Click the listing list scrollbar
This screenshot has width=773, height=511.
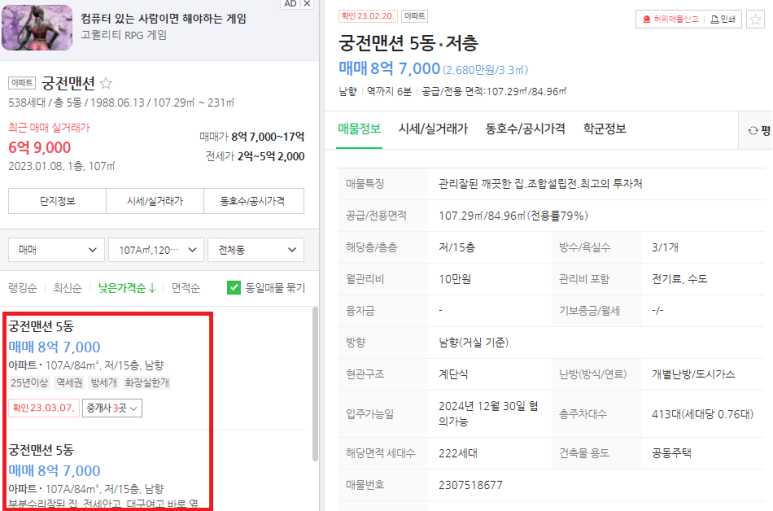[x=315, y=384]
